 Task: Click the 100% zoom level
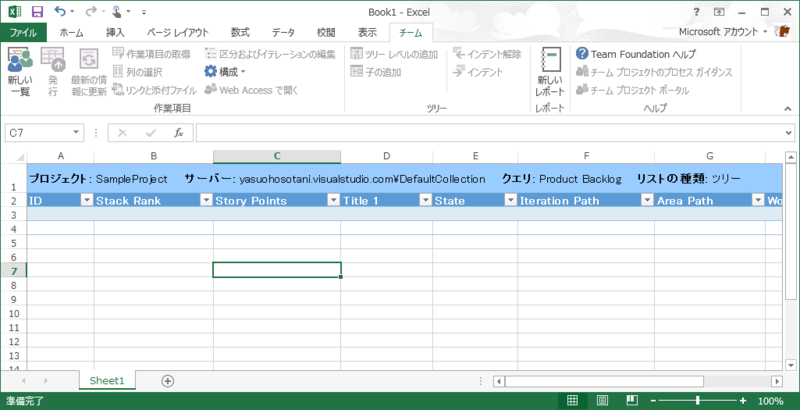tap(770, 401)
